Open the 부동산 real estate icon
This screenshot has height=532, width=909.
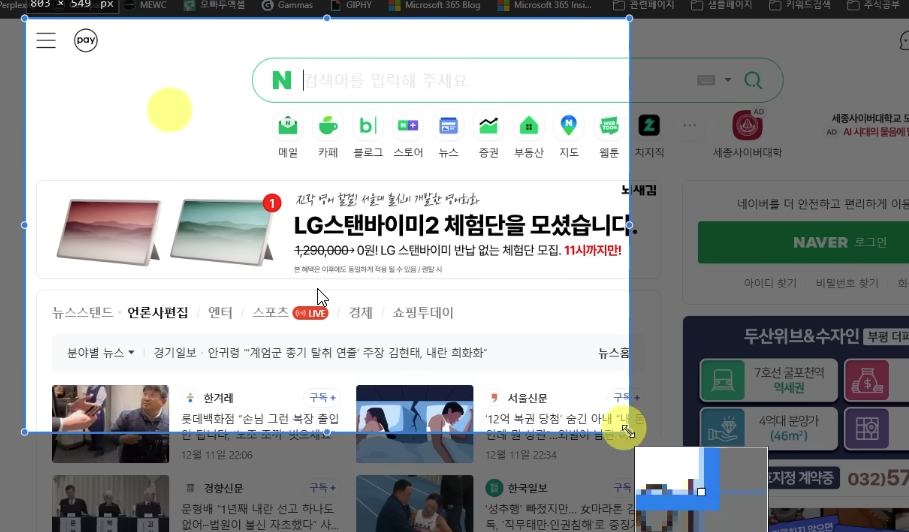pyautogui.click(x=529, y=126)
